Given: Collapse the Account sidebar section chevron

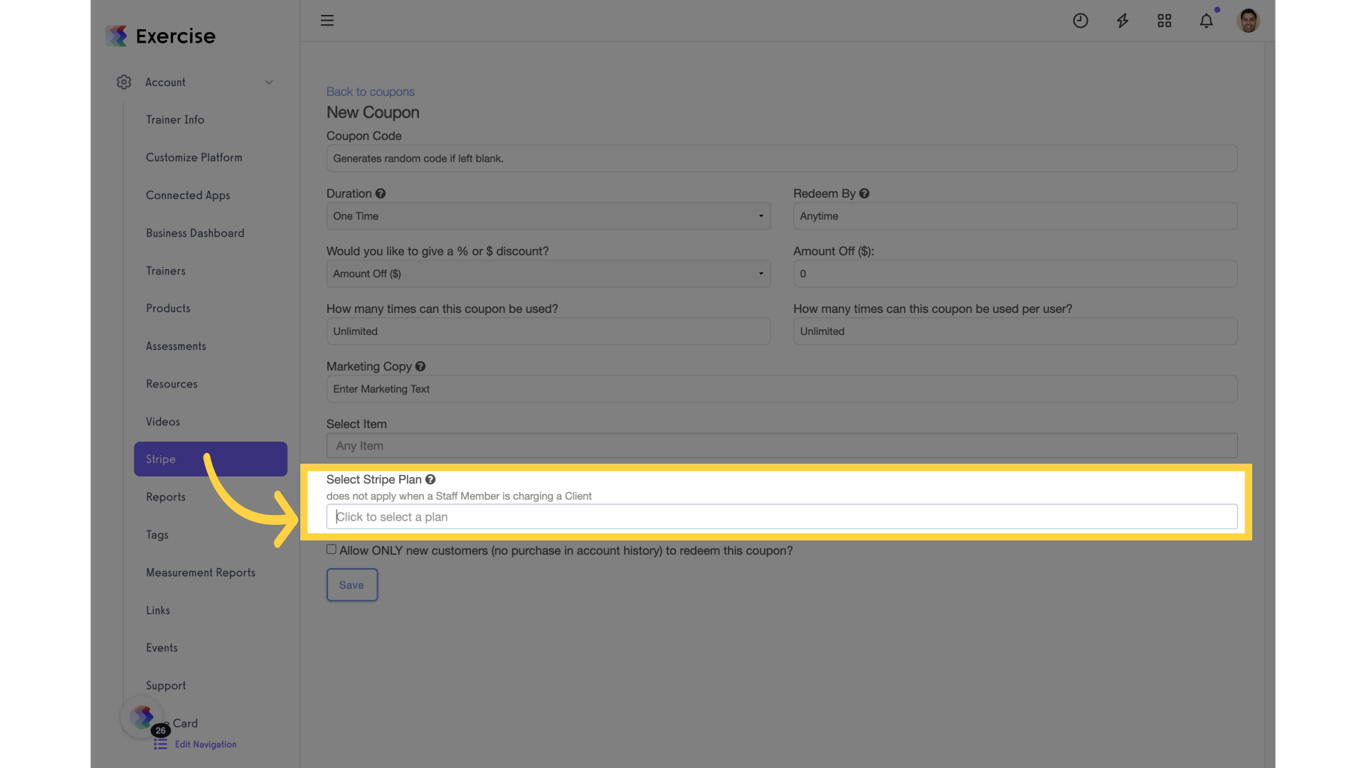Looking at the screenshot, I should 268,82.
